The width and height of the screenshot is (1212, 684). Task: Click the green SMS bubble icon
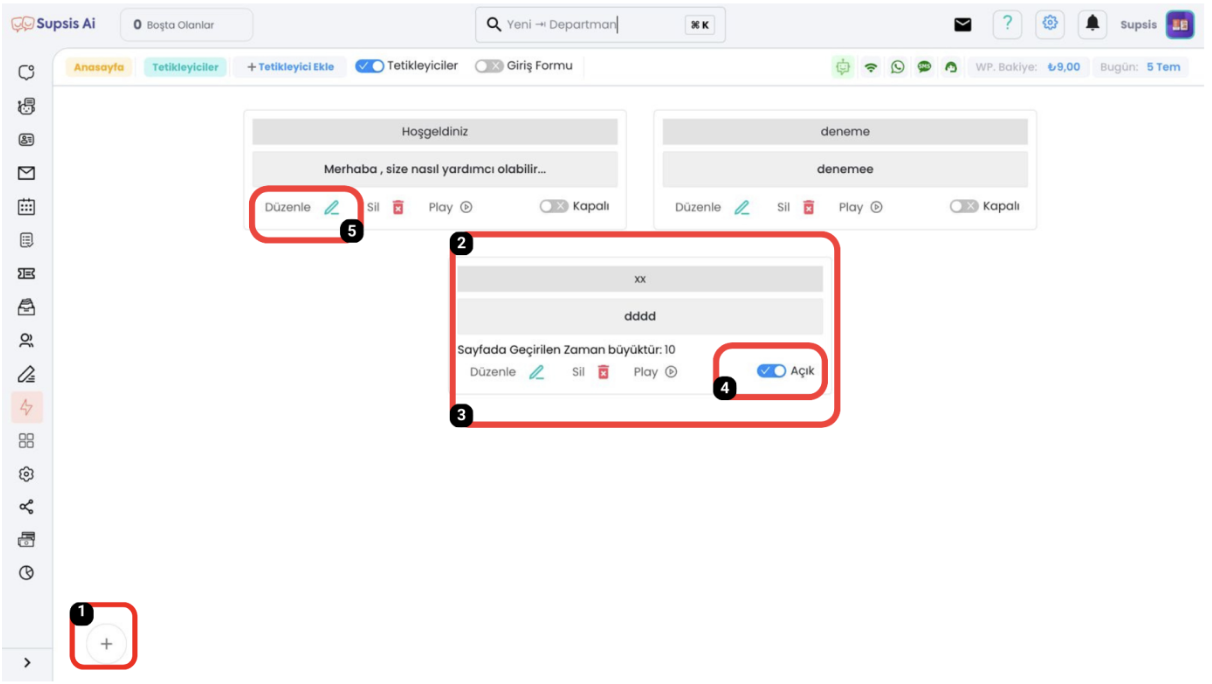coord(924,67)
